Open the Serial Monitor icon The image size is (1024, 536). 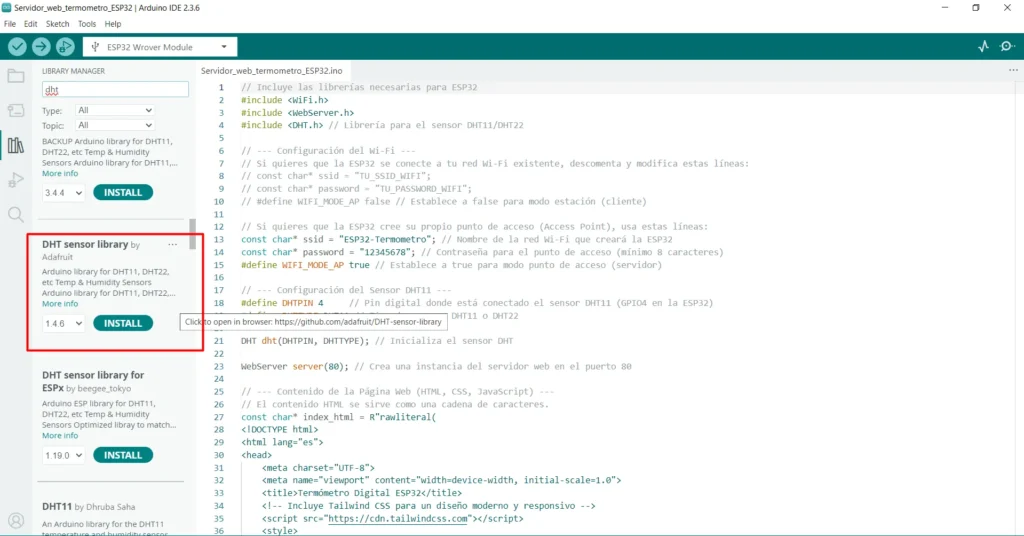point(1007,46)
